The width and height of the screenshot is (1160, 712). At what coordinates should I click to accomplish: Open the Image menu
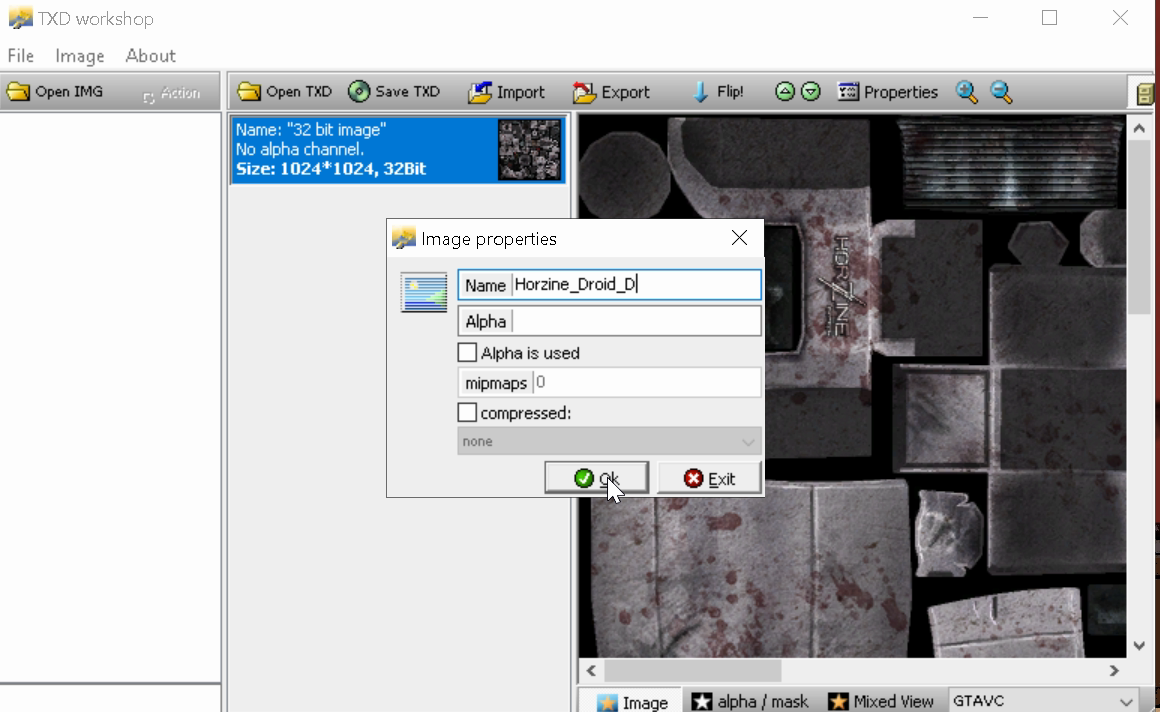(x=80, y=56)
